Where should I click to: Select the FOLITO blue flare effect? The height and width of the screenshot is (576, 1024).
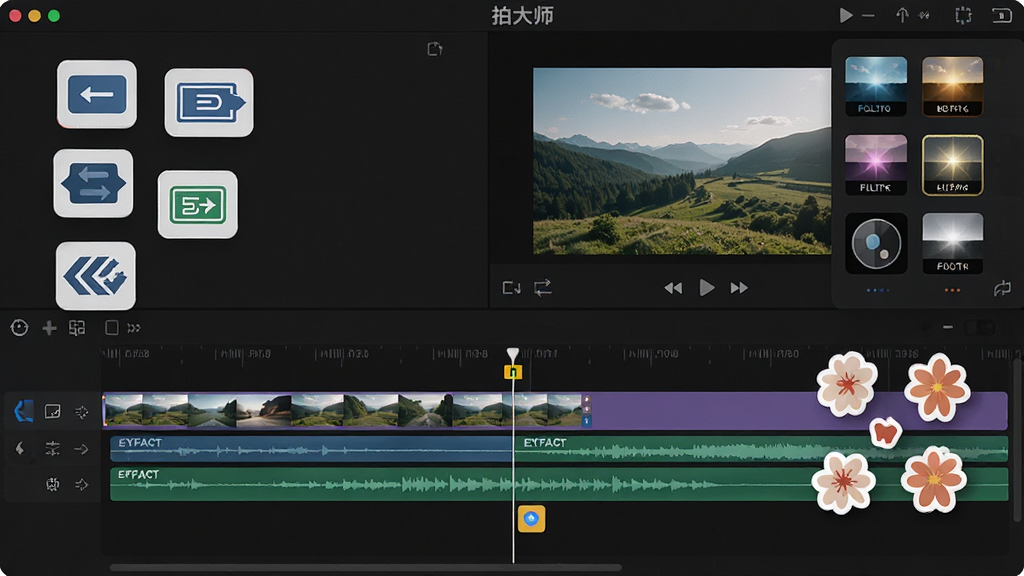(x=876, y=86)
